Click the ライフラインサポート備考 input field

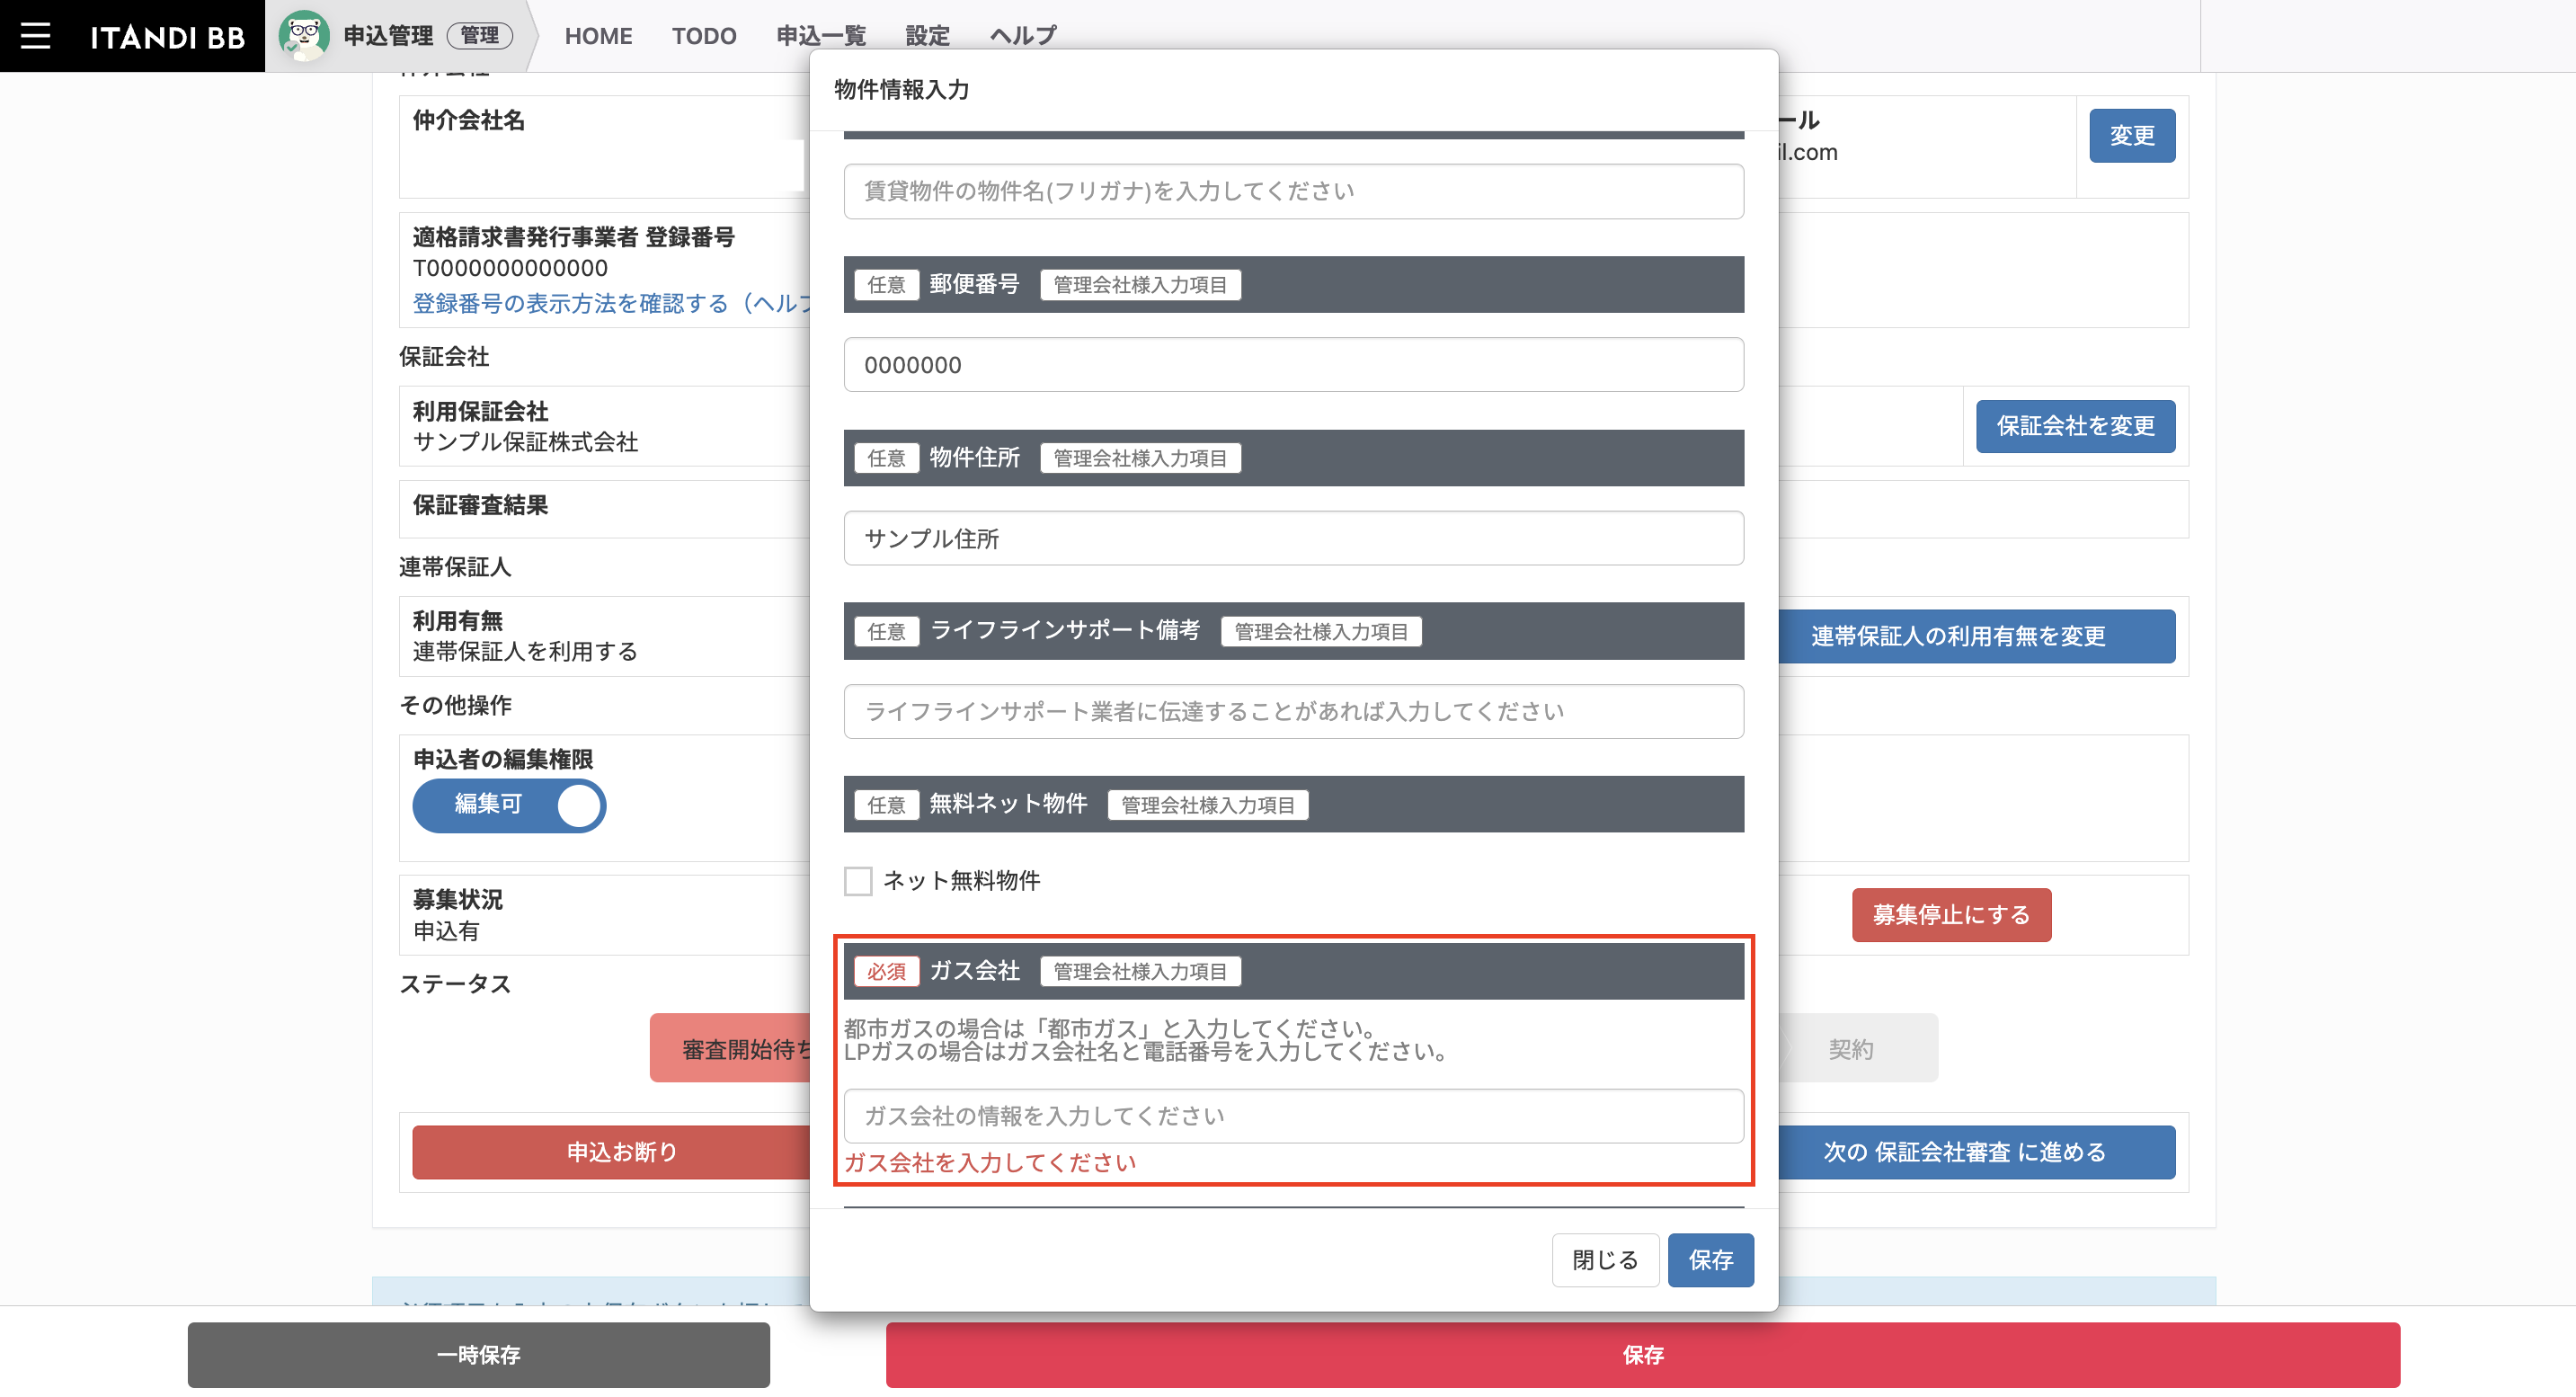[1293, 712]
